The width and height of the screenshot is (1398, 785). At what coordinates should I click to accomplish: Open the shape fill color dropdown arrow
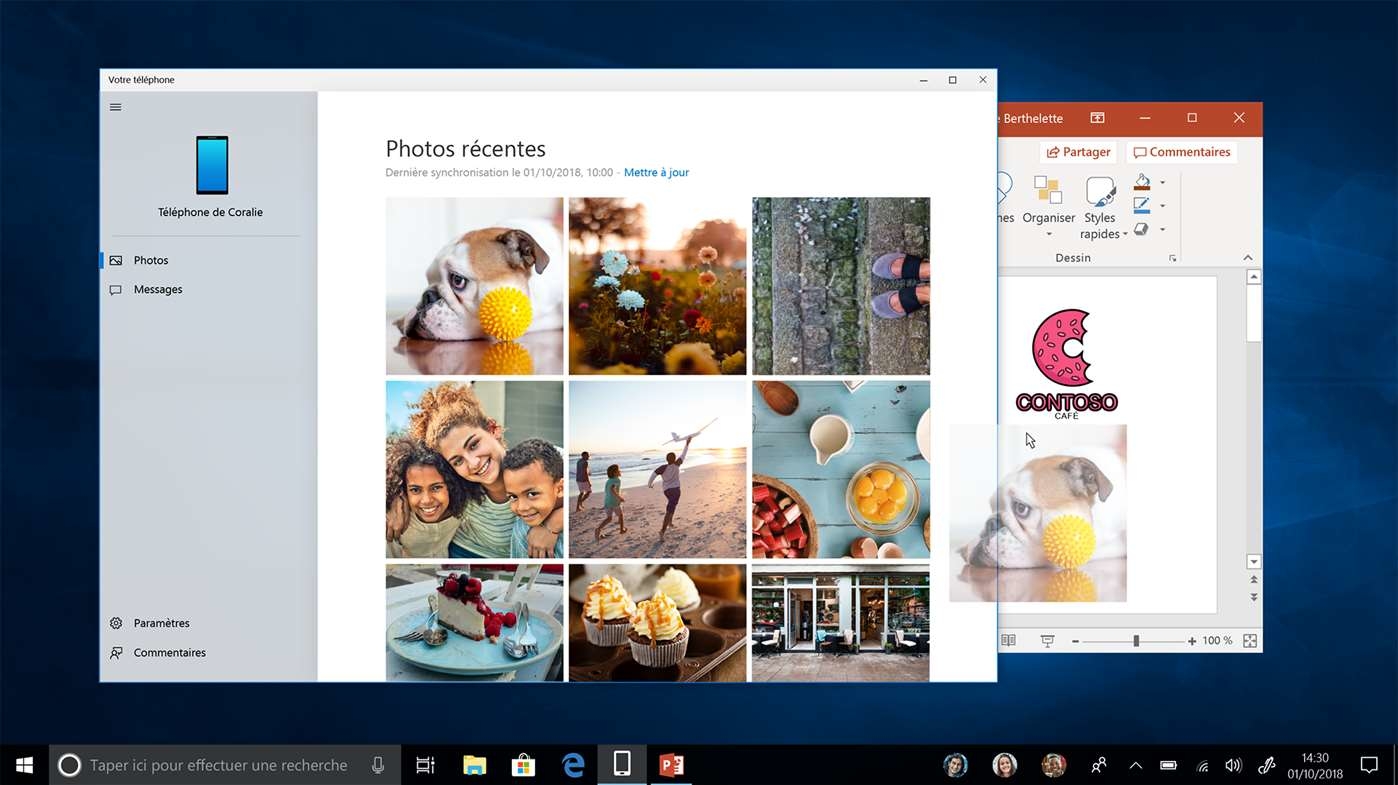coord(1162,183)
